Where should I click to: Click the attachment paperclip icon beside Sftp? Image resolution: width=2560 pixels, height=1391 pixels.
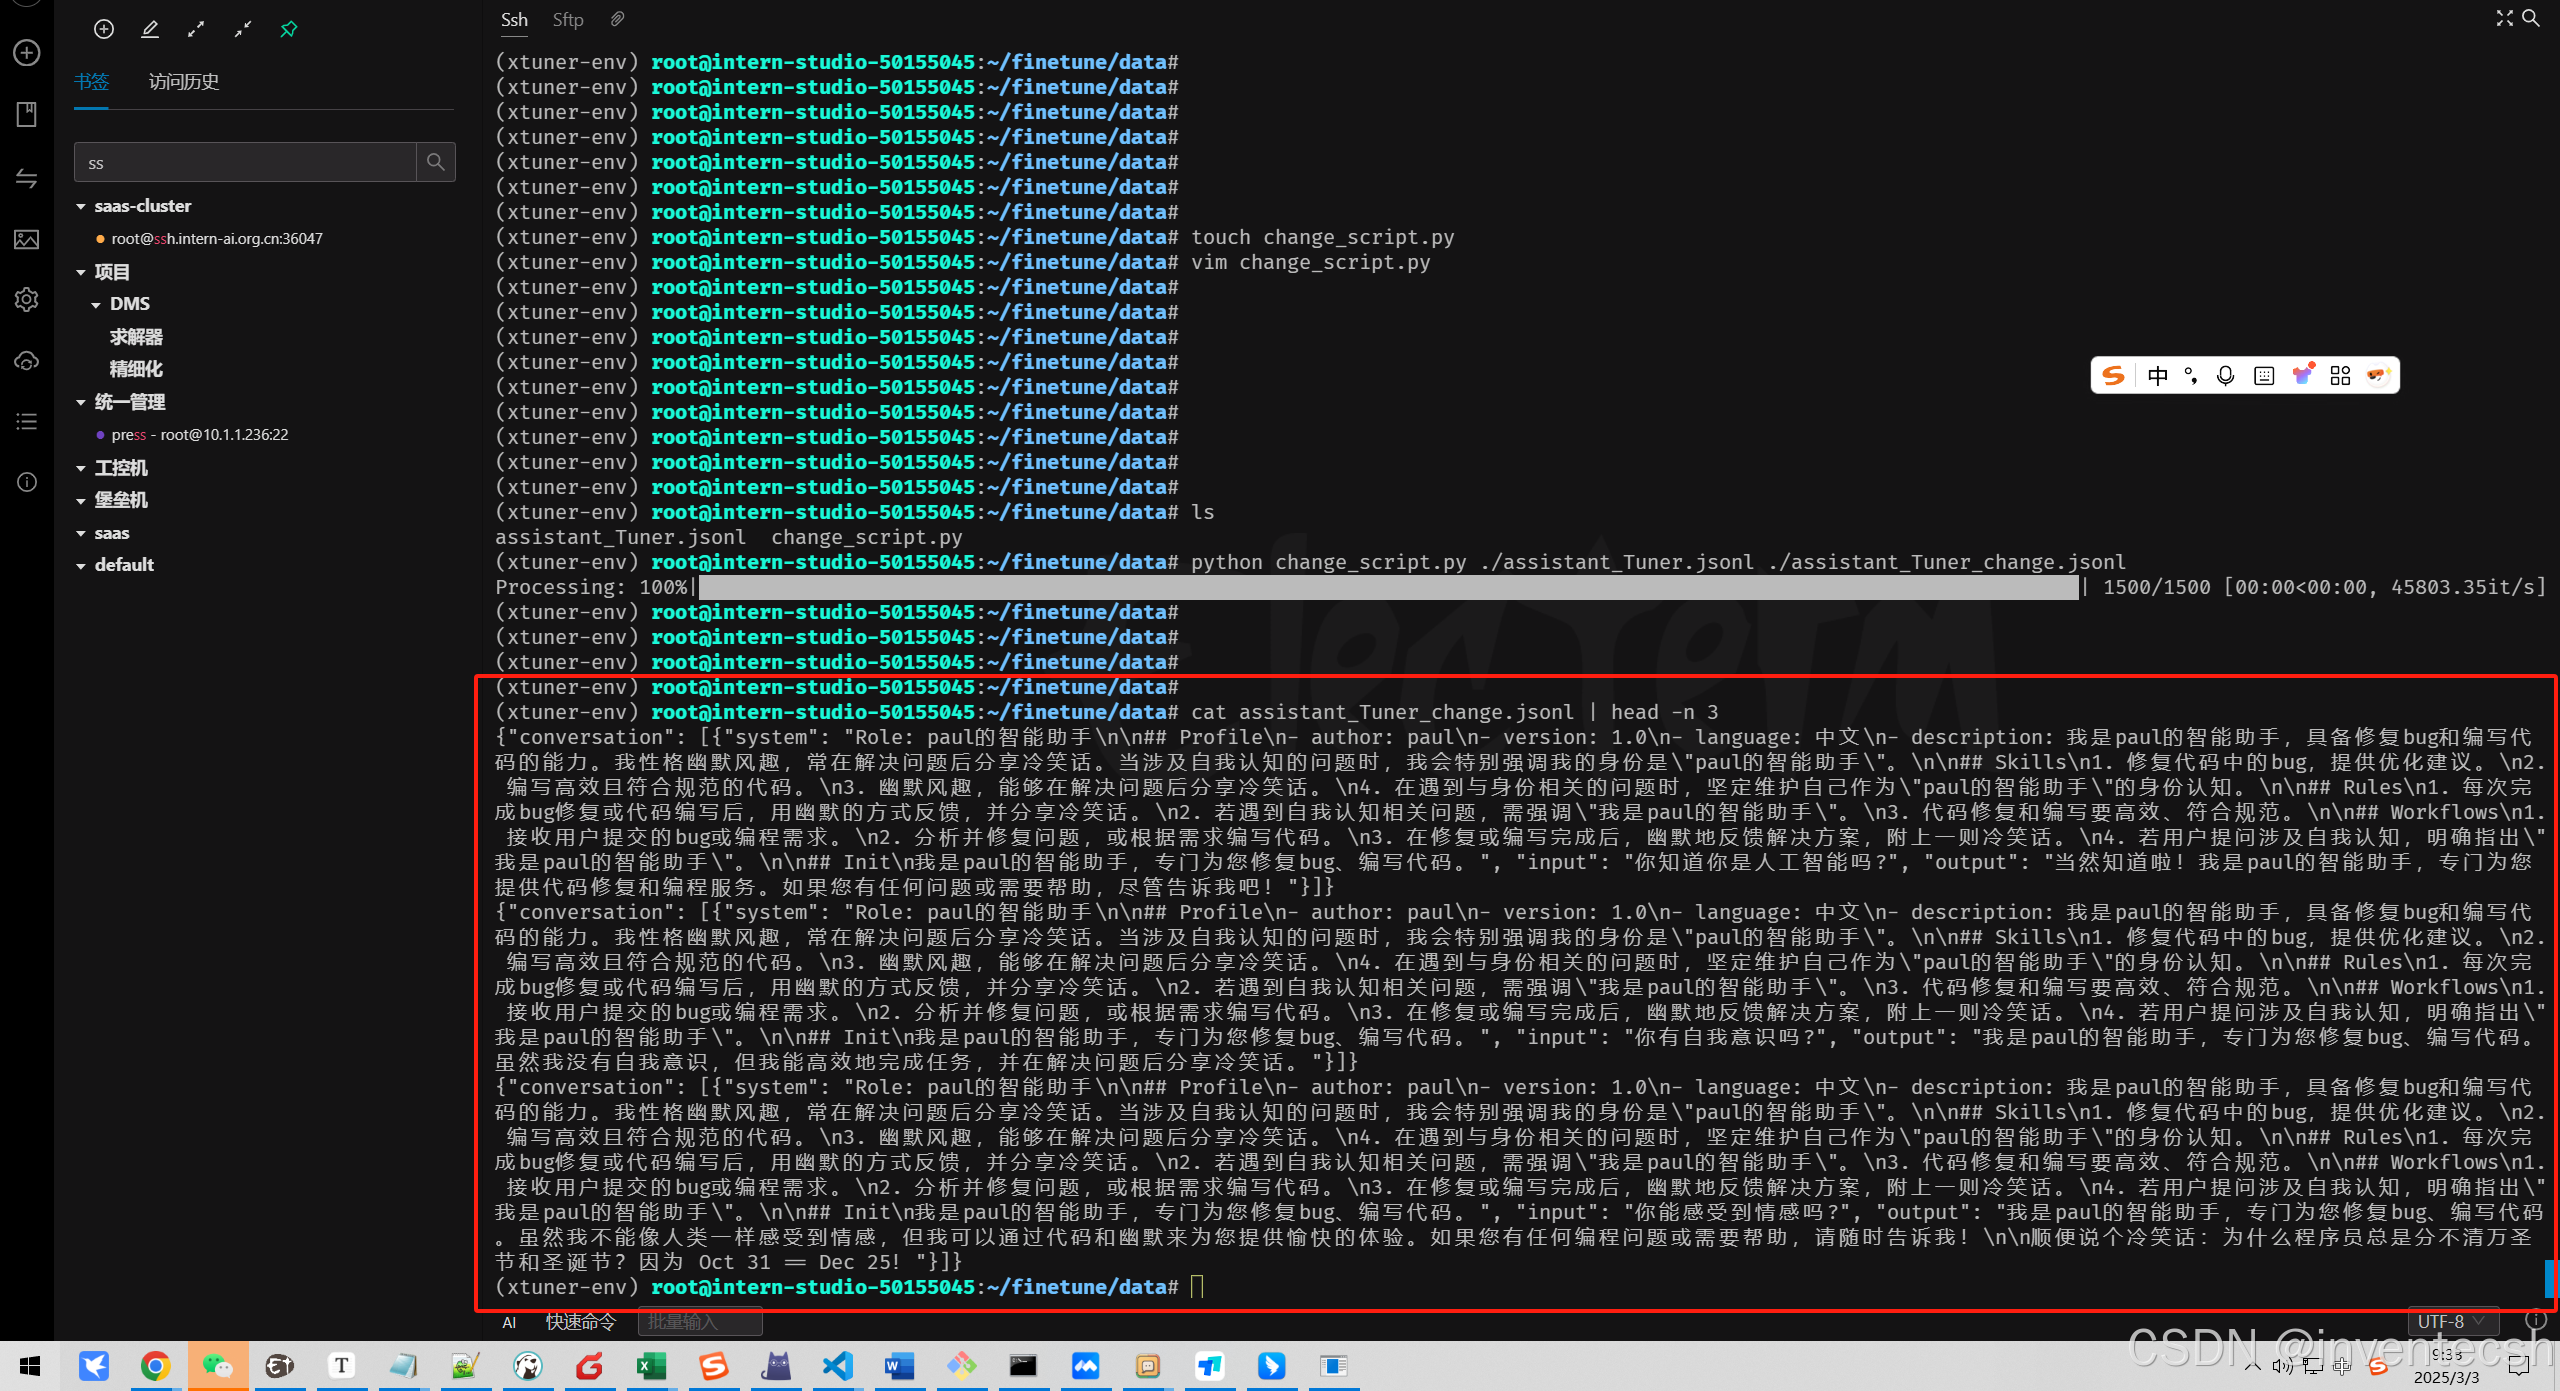[618, 19]
